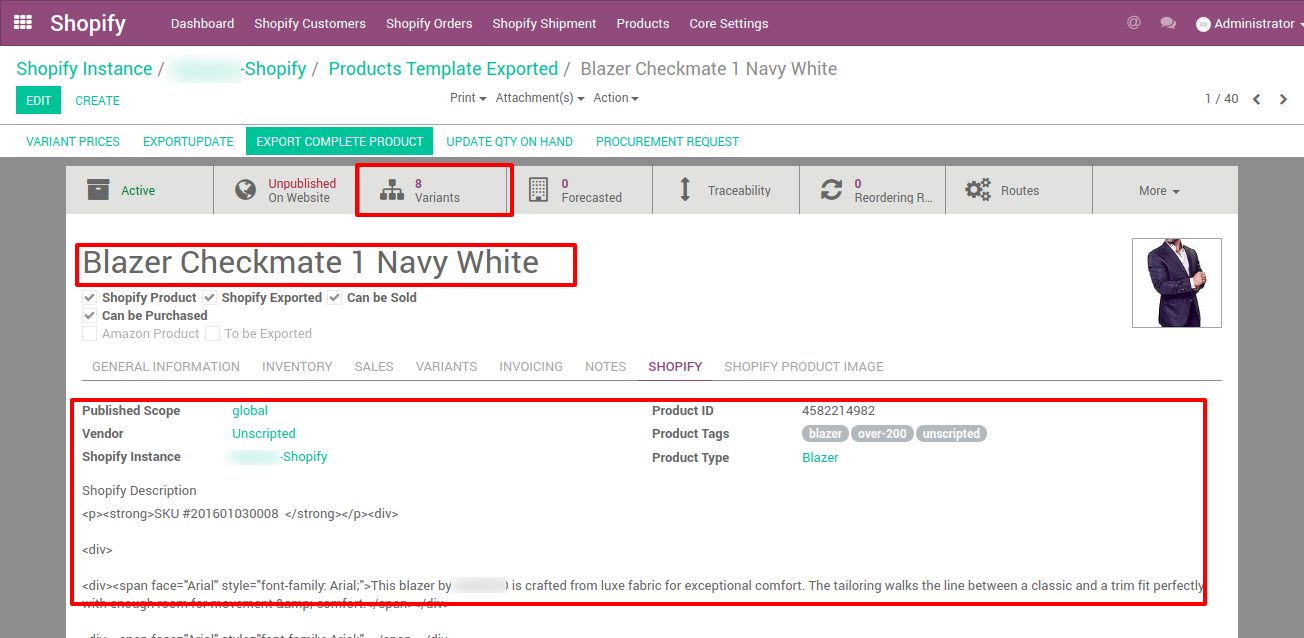The width and height of the screenshot is (1304, 638).
Task: Click the Forecasted building icon
Action: 539,190
